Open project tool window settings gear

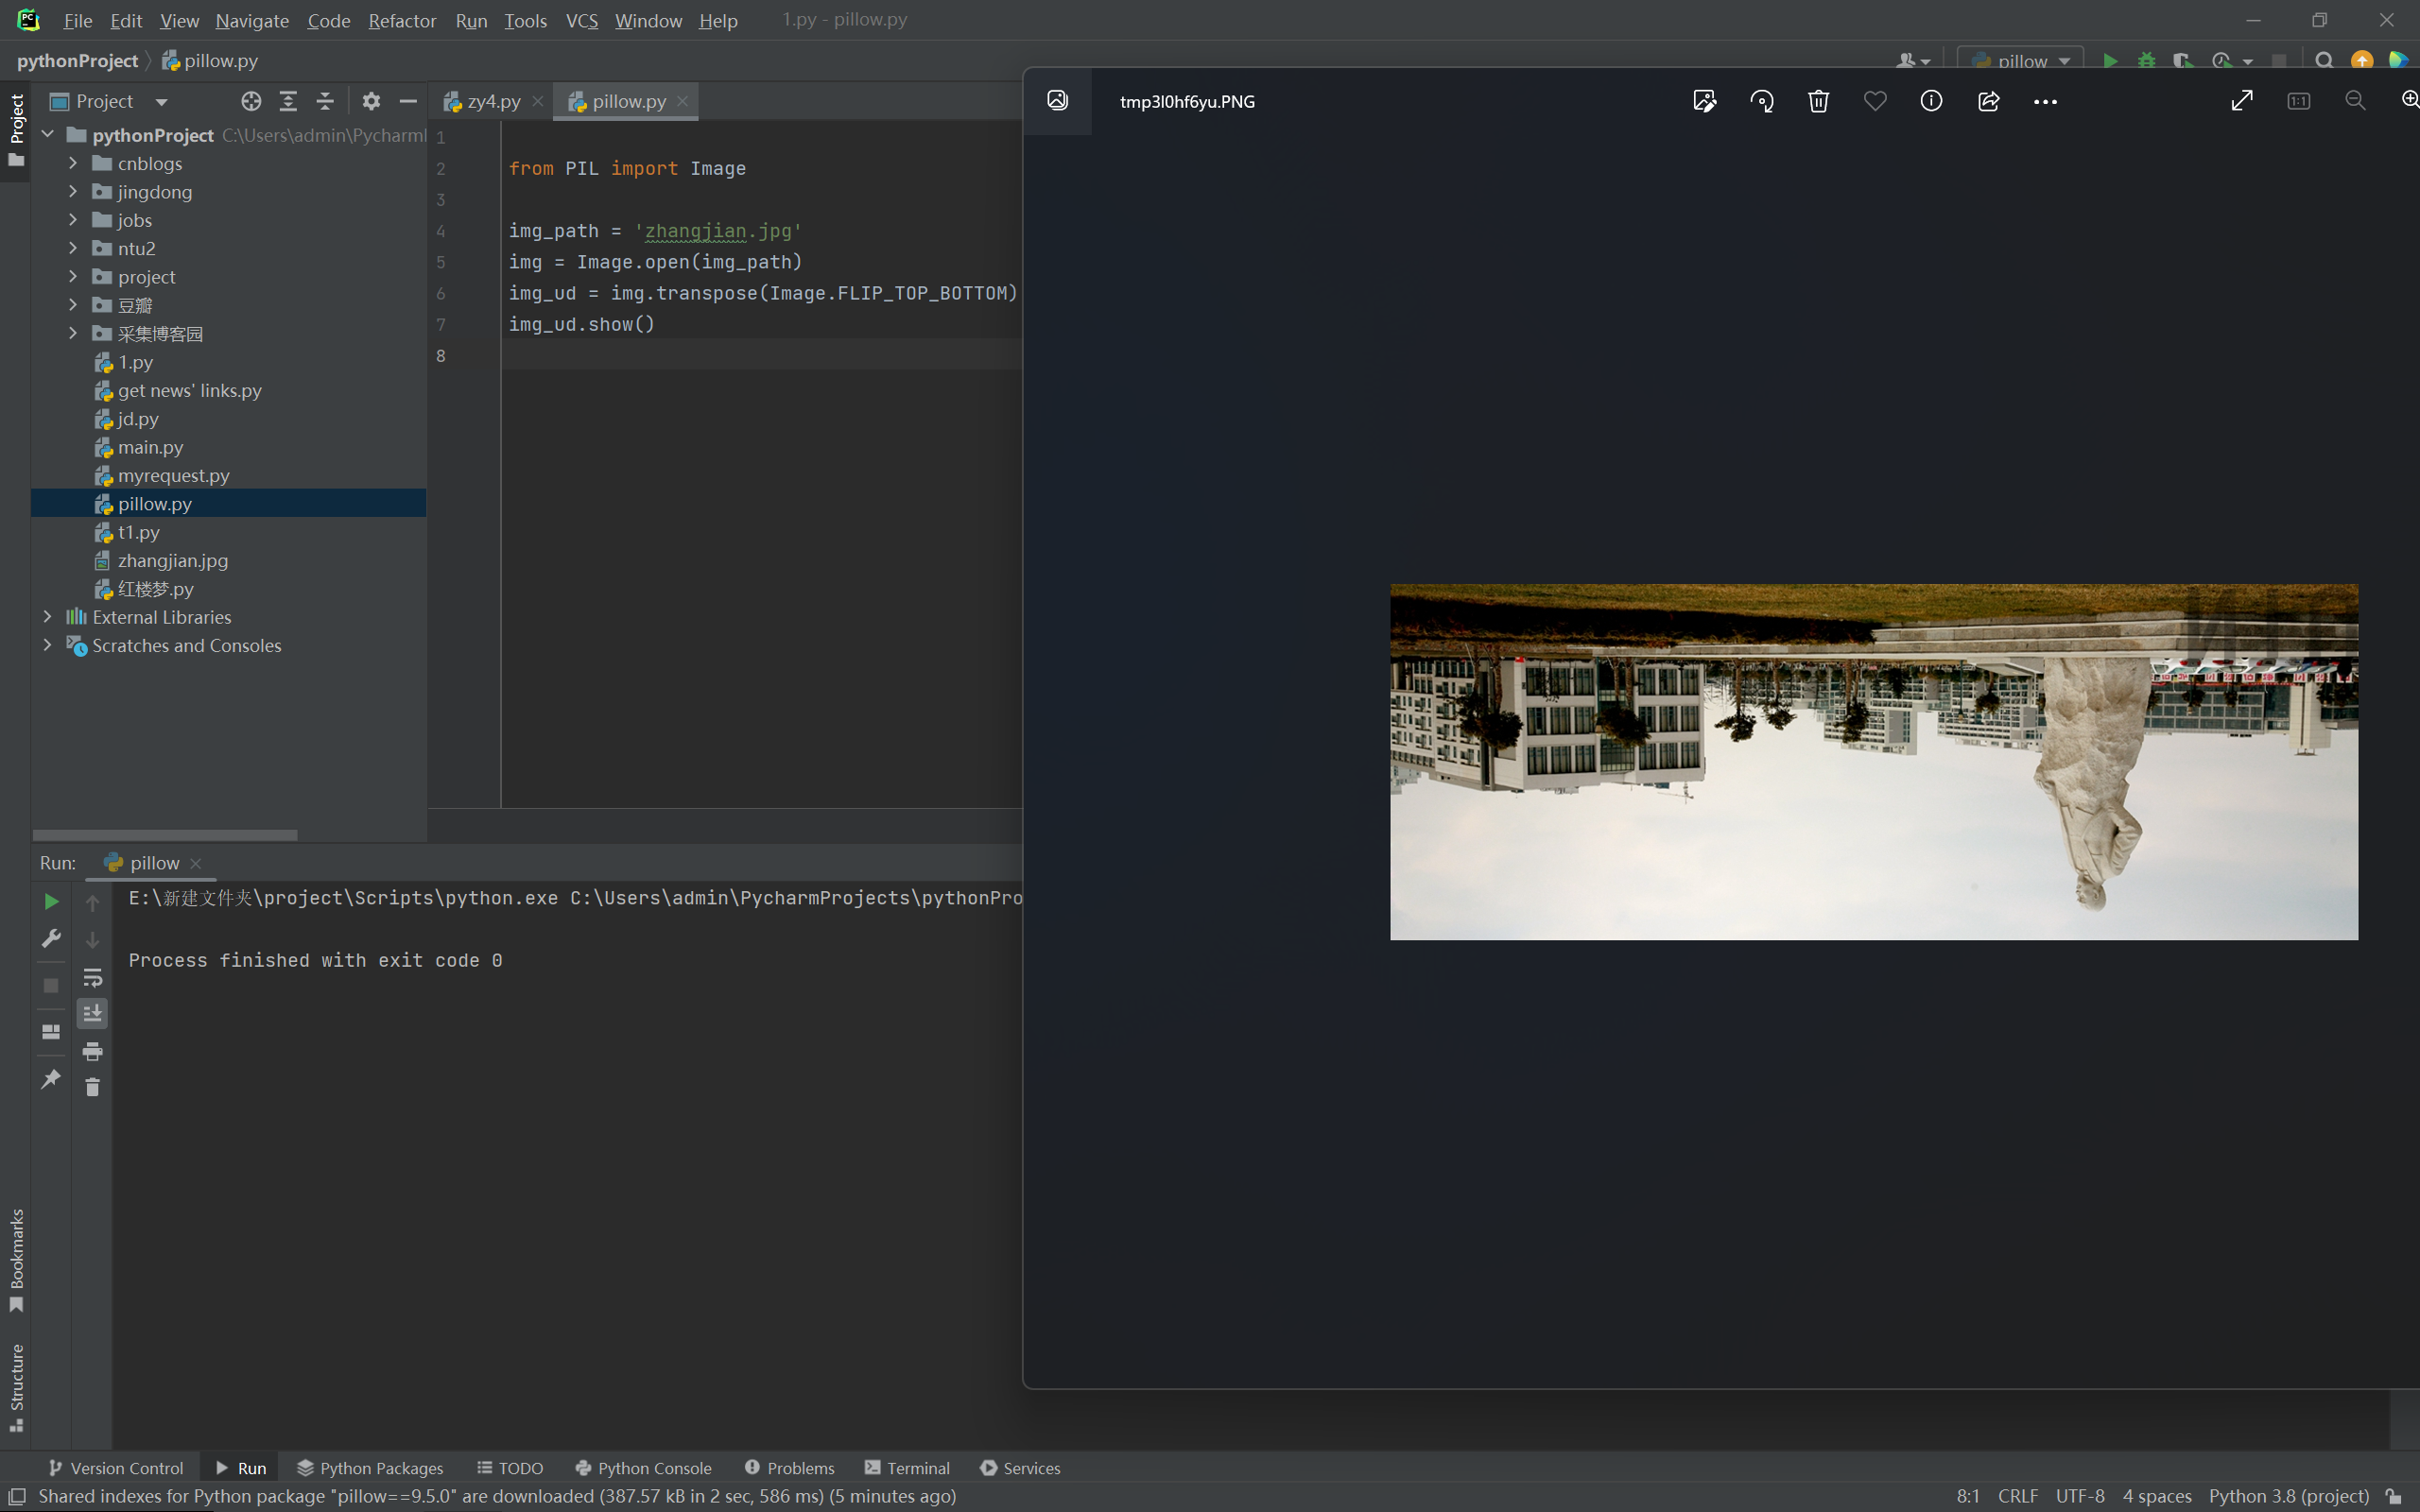tap(371, 101)
